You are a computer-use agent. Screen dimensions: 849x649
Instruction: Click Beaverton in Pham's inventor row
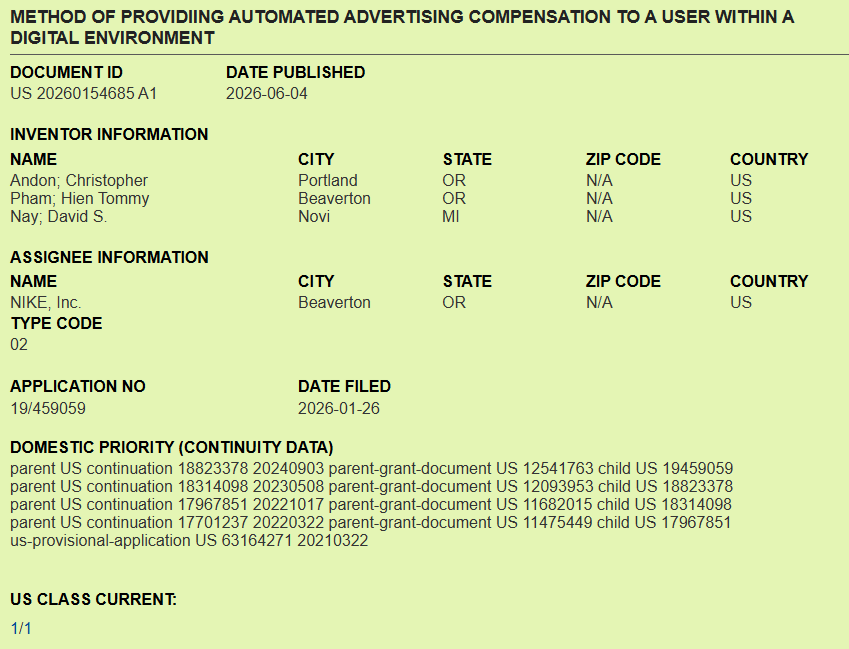click(x=334, y=199)
